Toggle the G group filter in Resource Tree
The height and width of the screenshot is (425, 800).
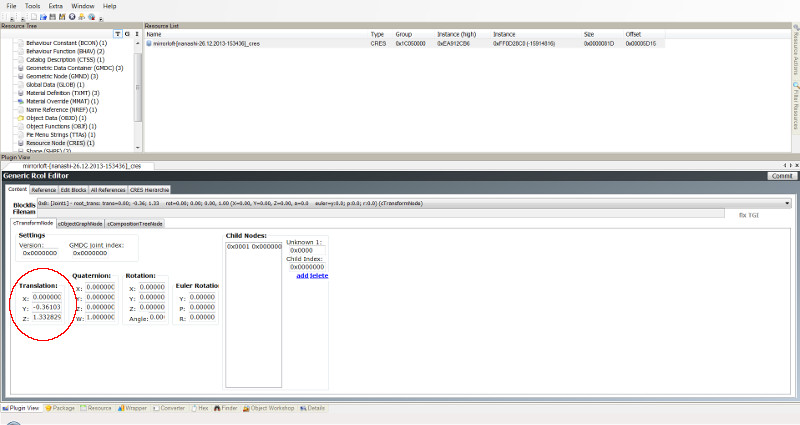click(x=126, y=34)
